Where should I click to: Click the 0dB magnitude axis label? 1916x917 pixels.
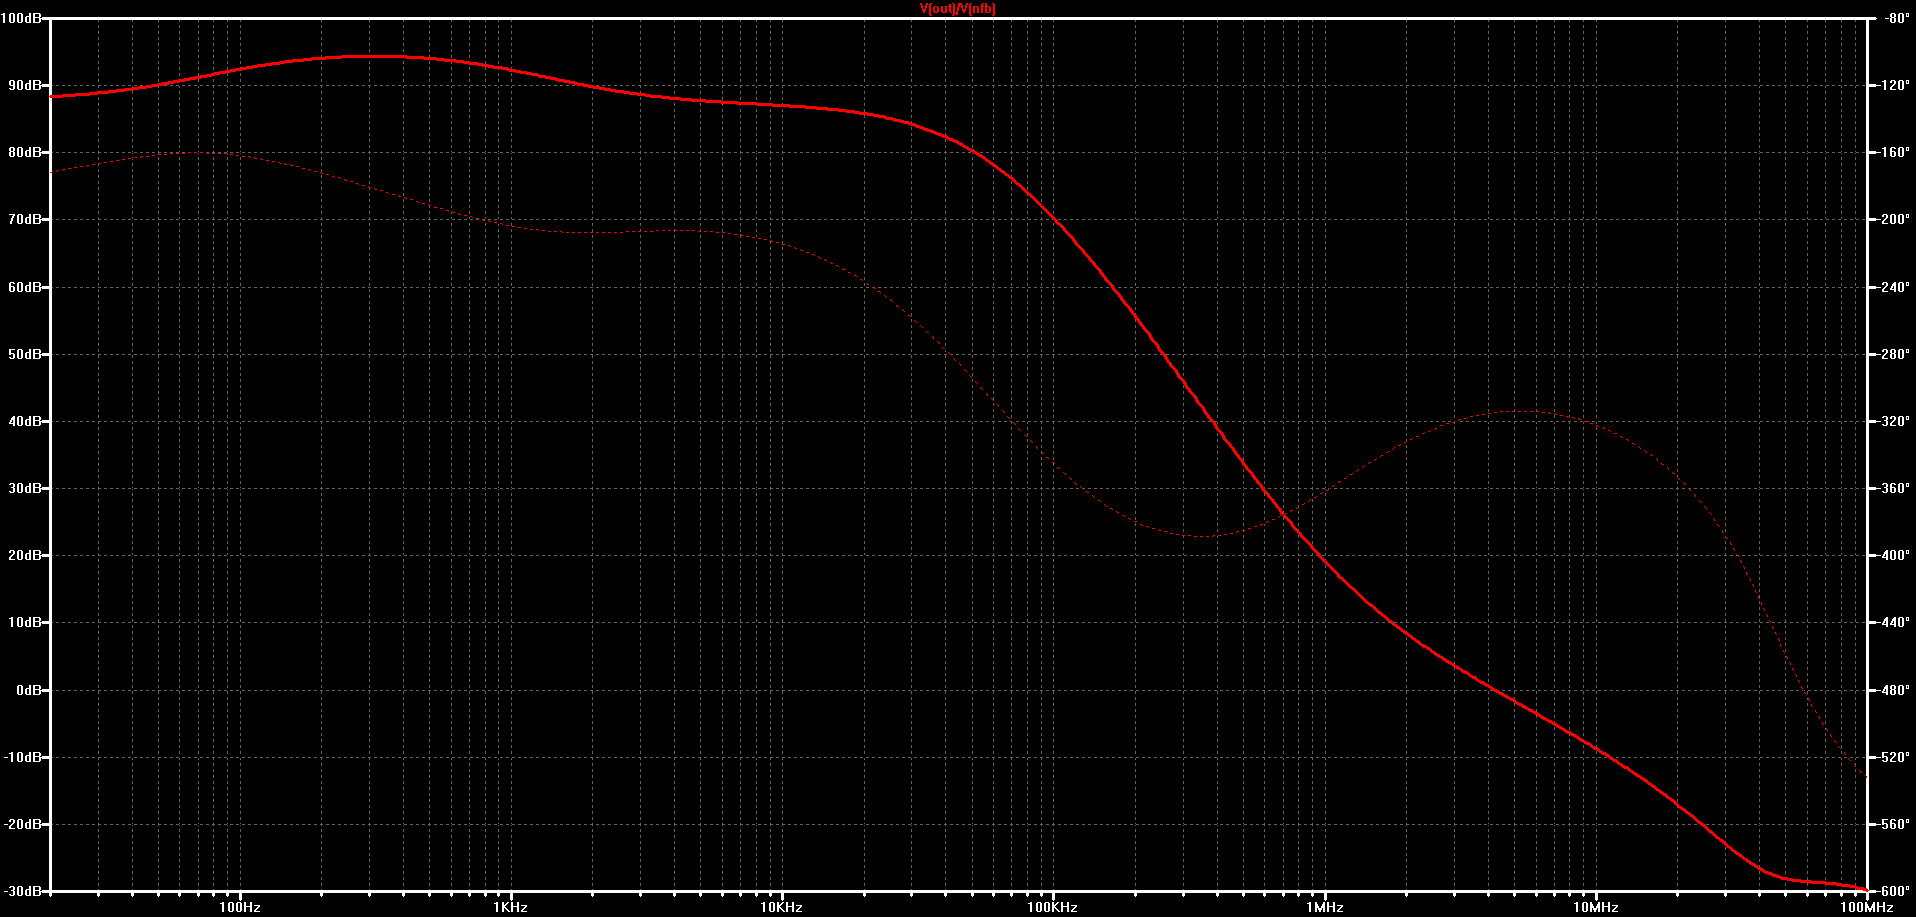coord(29,690)
